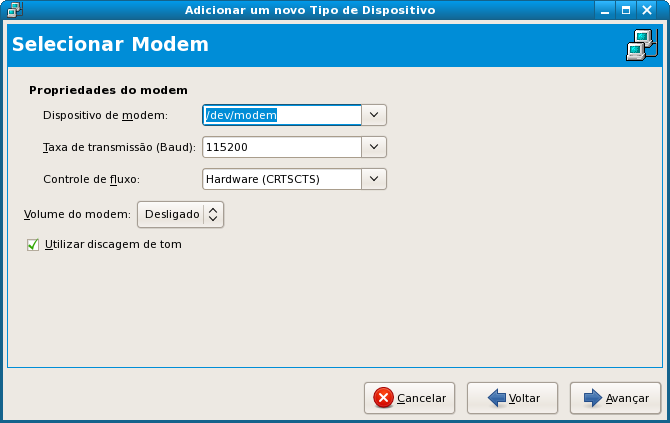The width and height of the screenshot is (670, 423).
Task: Open the Dispositivo de modem dropdown arrow
Action: point(374,115)
